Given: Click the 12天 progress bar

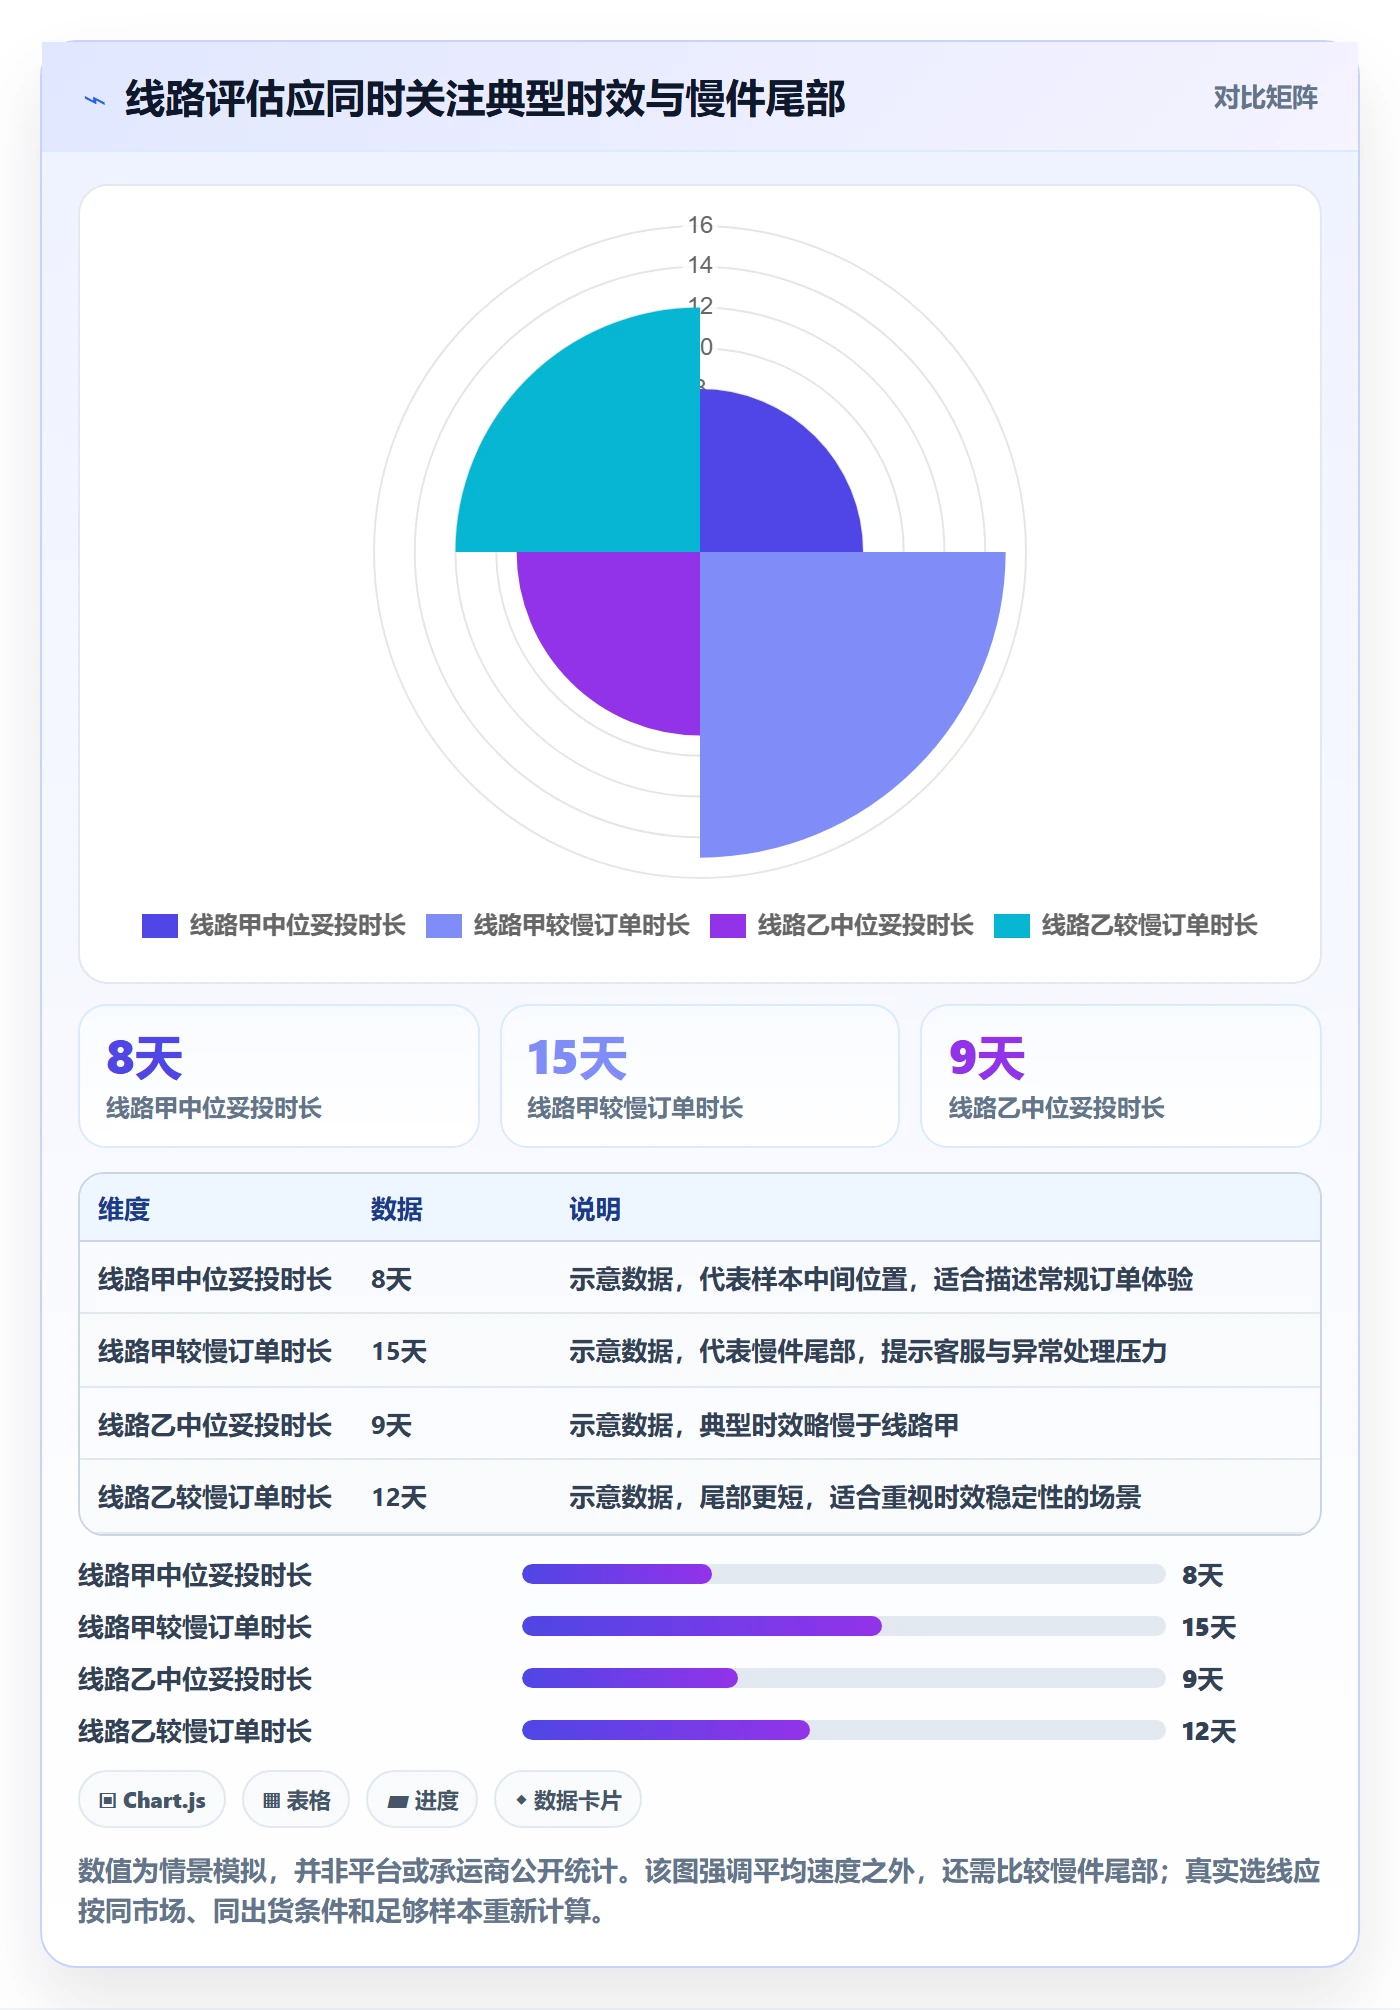Looking at the screenshot, I should (843, 1730).
